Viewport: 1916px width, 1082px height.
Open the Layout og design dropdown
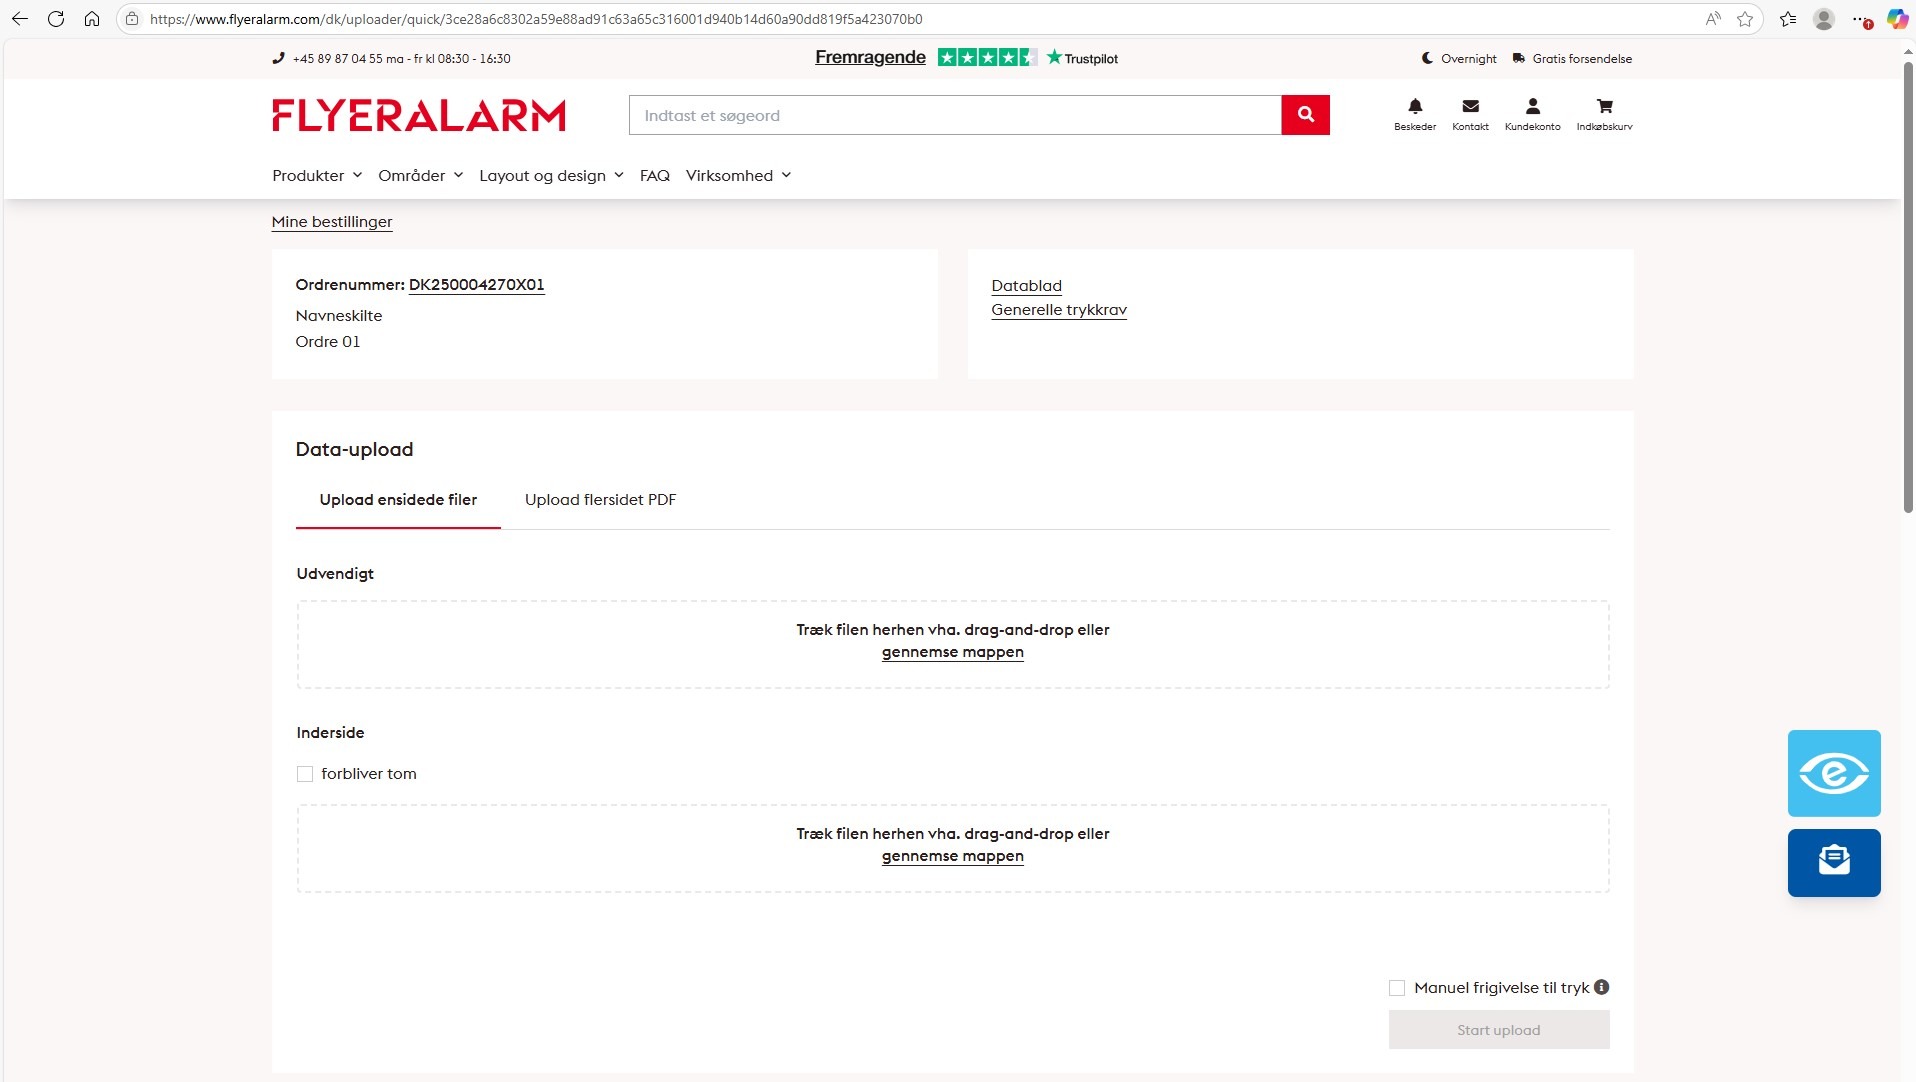coord(551,176)
